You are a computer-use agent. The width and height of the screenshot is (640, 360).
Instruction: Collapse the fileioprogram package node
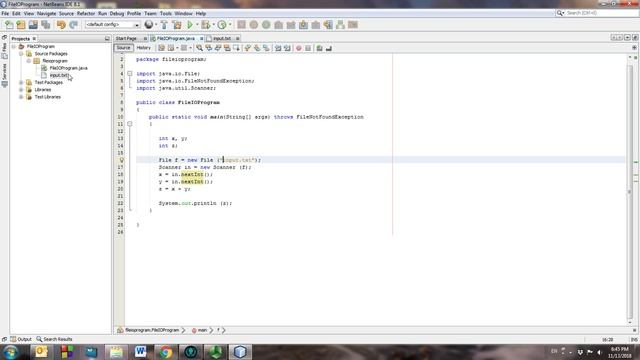click(x=29, y=61)
